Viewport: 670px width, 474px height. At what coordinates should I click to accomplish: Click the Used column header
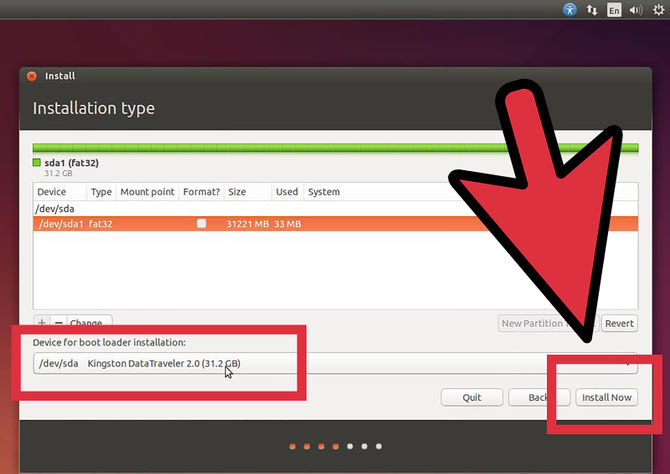pyautogui.click(x=287, y=192)
